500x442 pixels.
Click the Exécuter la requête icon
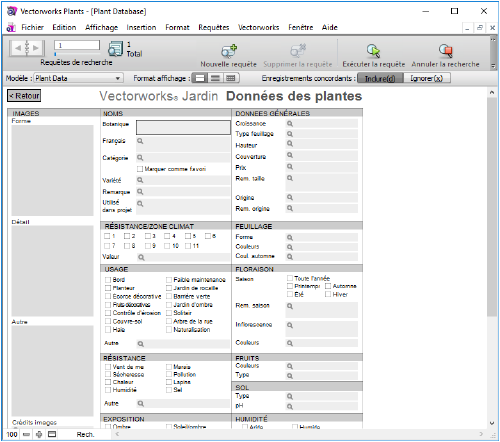[x=373, y=51]
